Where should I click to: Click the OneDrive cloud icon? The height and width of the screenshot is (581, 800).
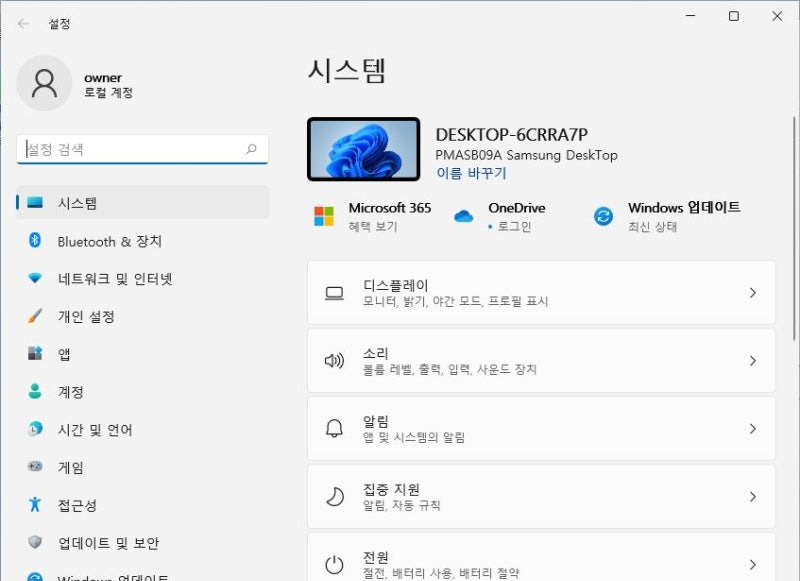tap(463, 216)
